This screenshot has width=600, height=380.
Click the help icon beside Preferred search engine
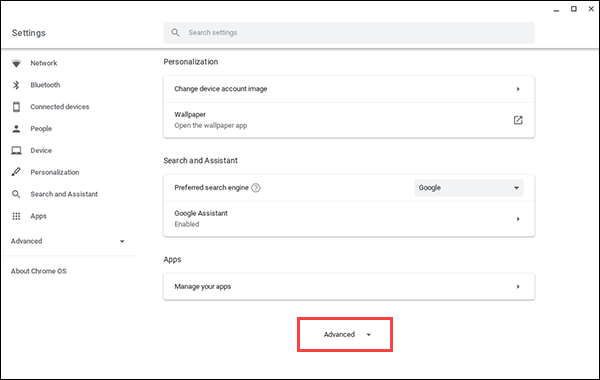coord(256,188)
